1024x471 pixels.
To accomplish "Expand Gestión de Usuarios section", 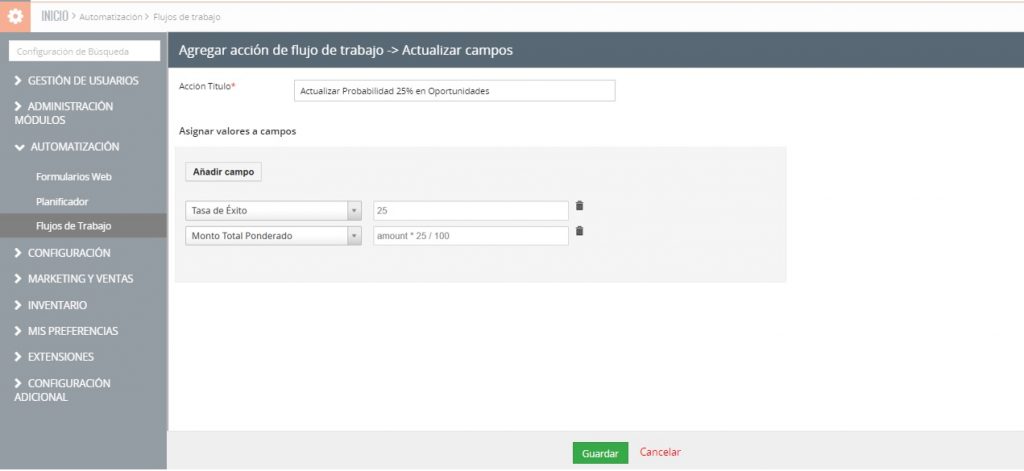I will [82, 81].
